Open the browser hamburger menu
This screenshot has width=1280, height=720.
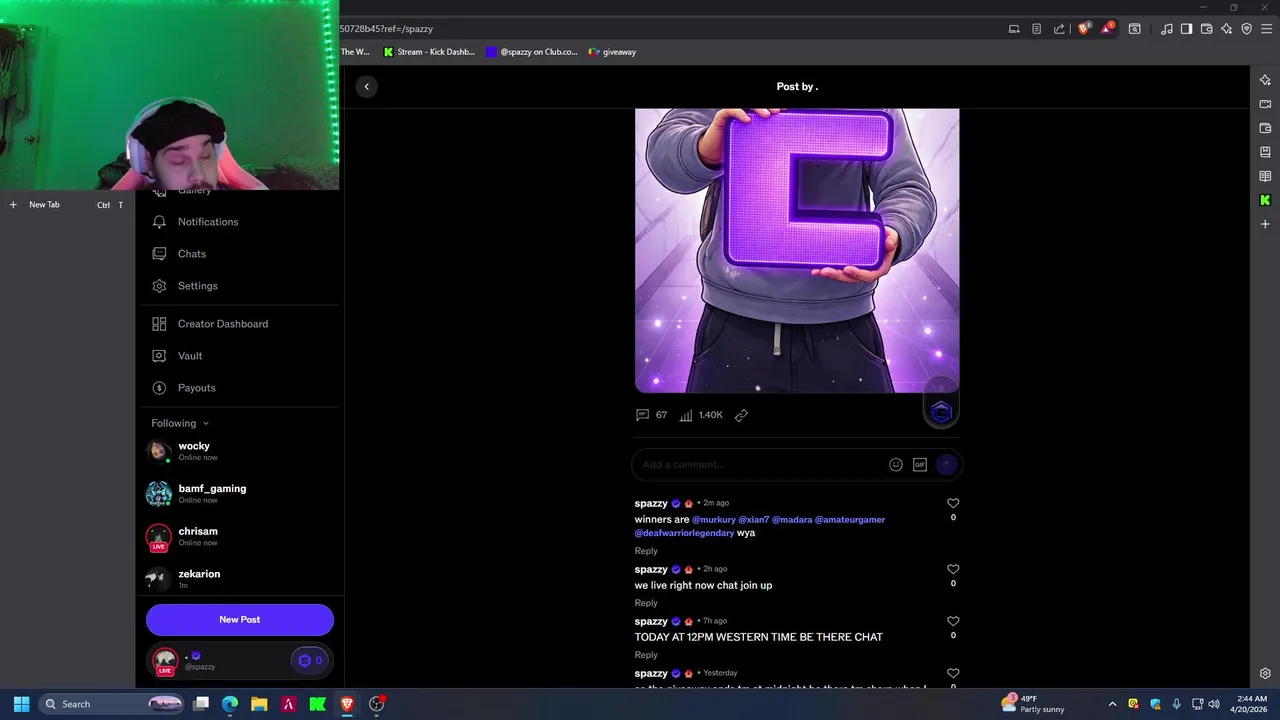click(x=1266, y=29)
